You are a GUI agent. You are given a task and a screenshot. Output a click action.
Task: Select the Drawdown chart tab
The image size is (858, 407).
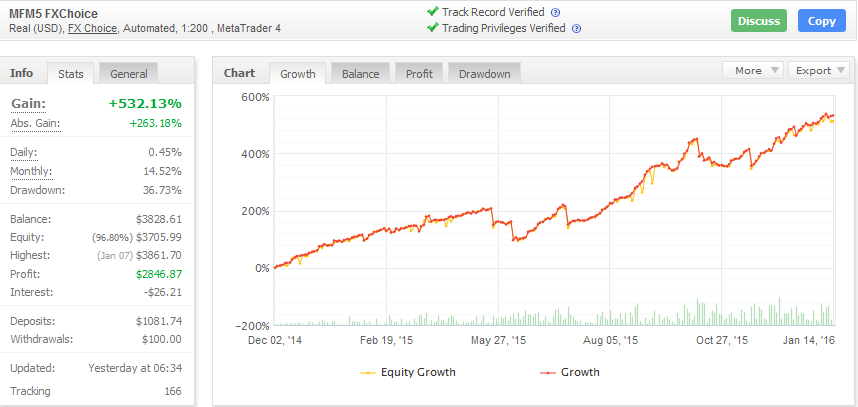[484, 74]
